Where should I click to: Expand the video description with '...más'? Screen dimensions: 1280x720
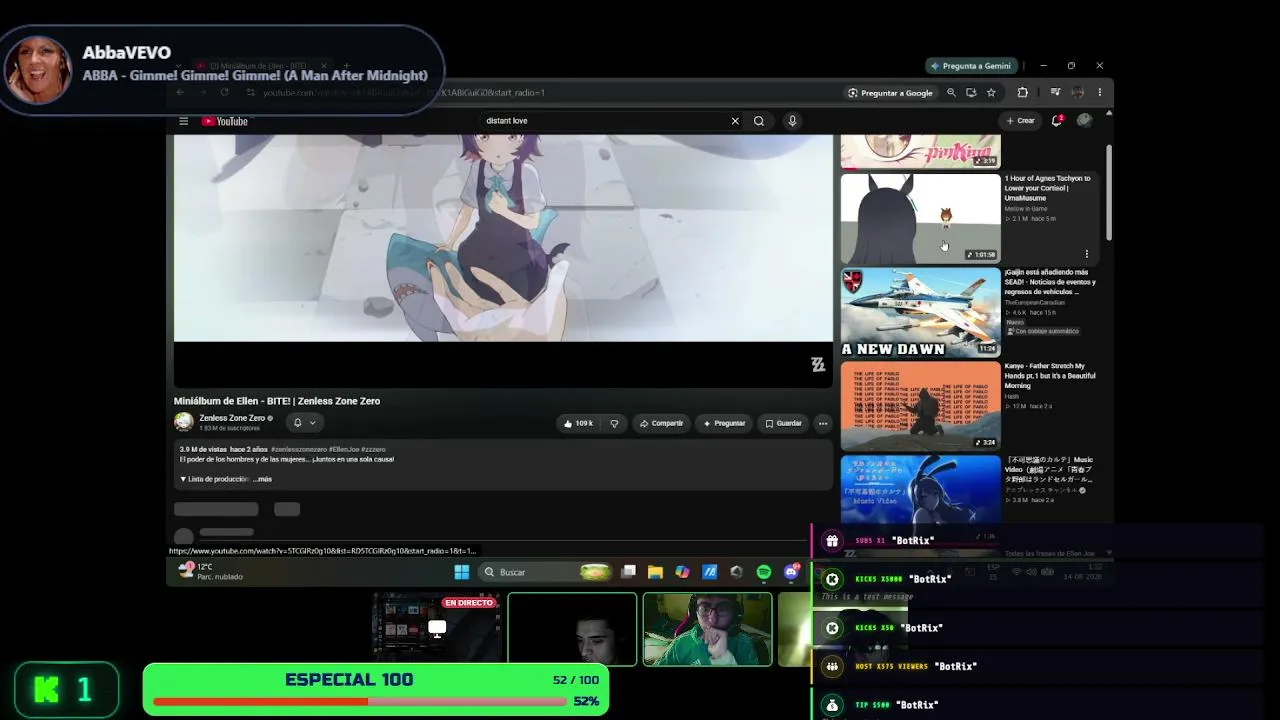[x=262, y=479]
